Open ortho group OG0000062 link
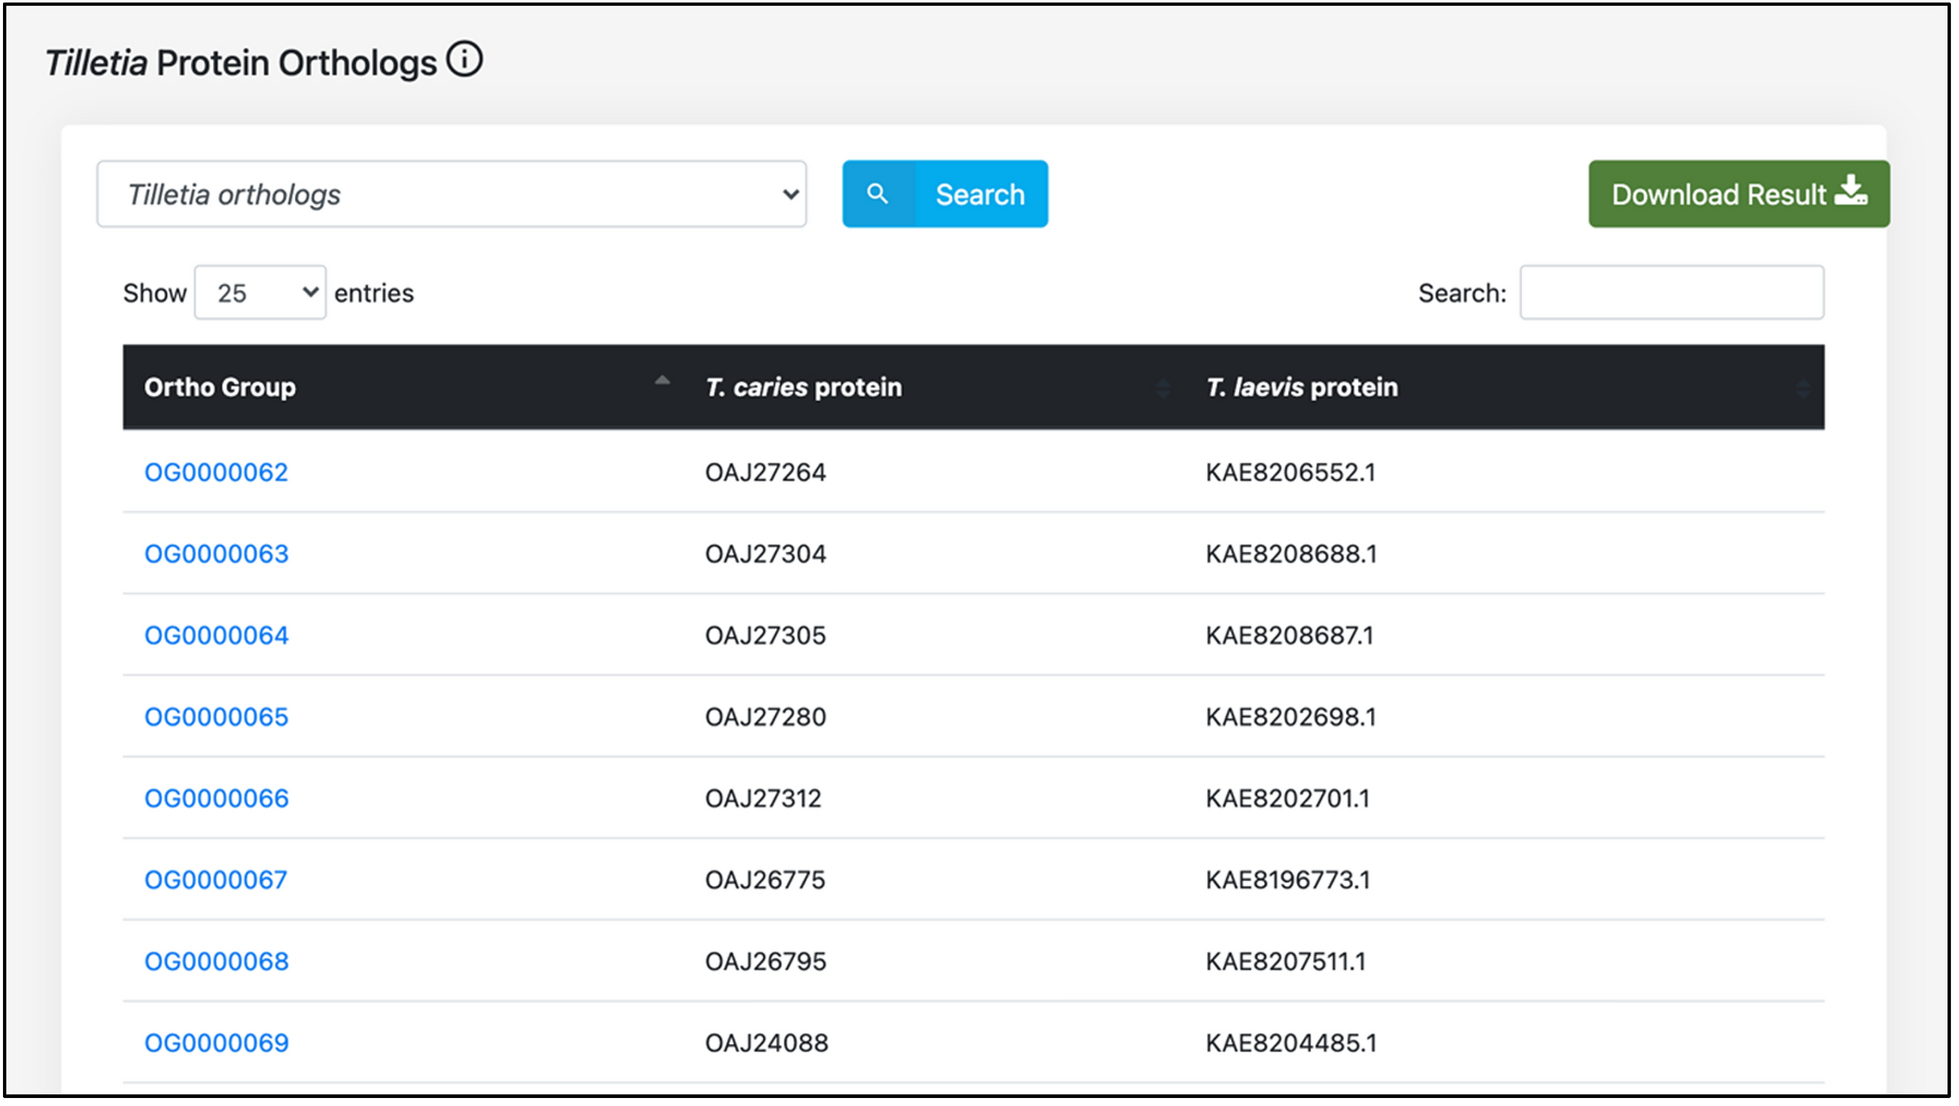The image size is (1959, 1106). pyautogui.click(x=216, y=472)
